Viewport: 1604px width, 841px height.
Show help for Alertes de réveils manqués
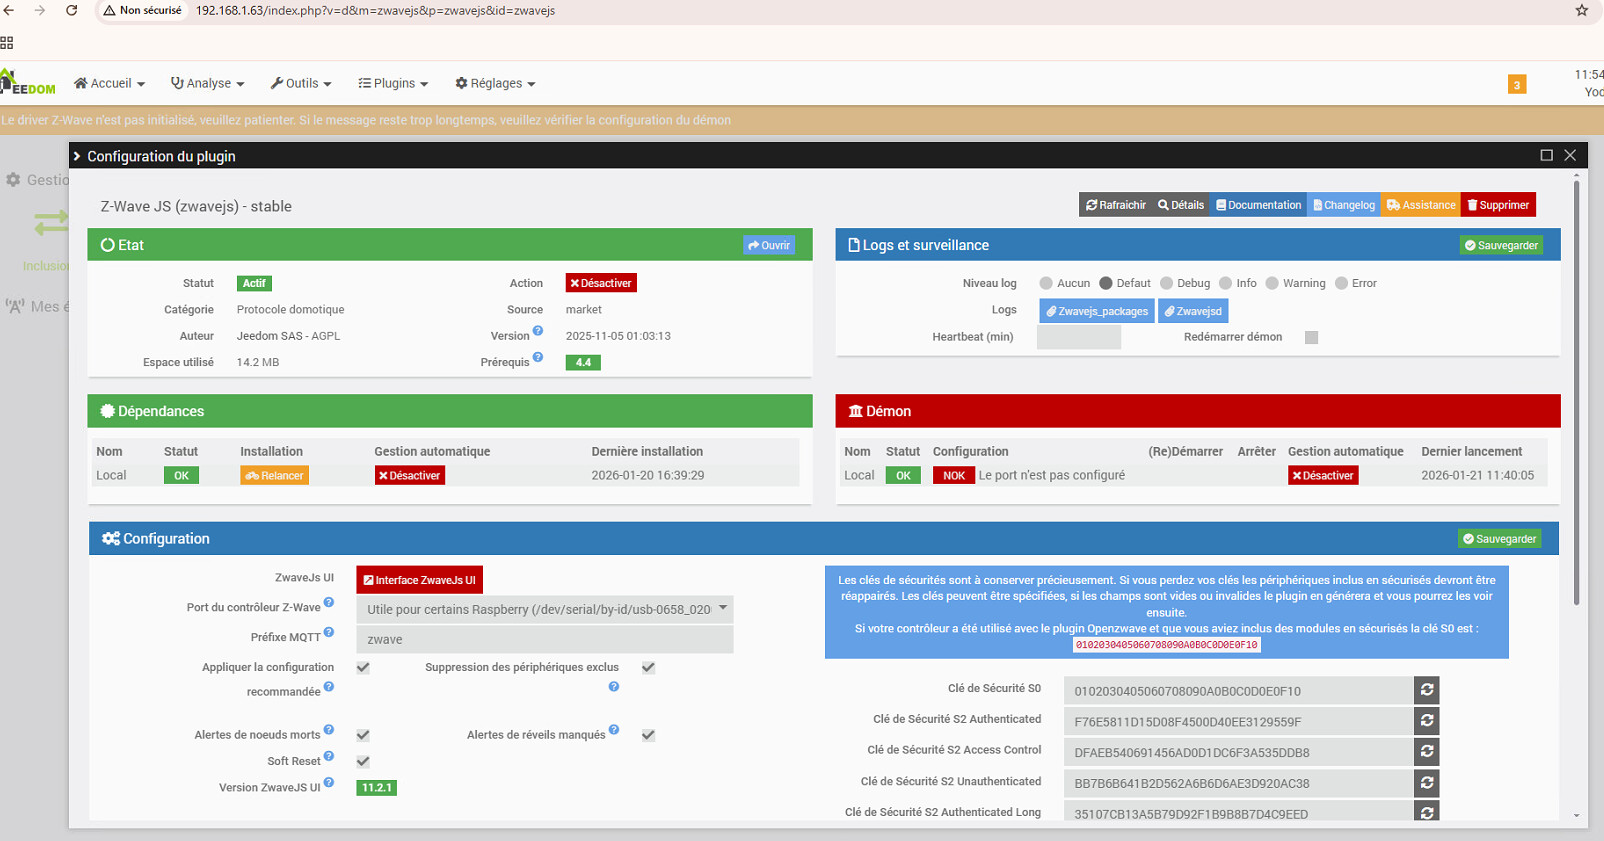pyautogui.click(x=614, y=730)
